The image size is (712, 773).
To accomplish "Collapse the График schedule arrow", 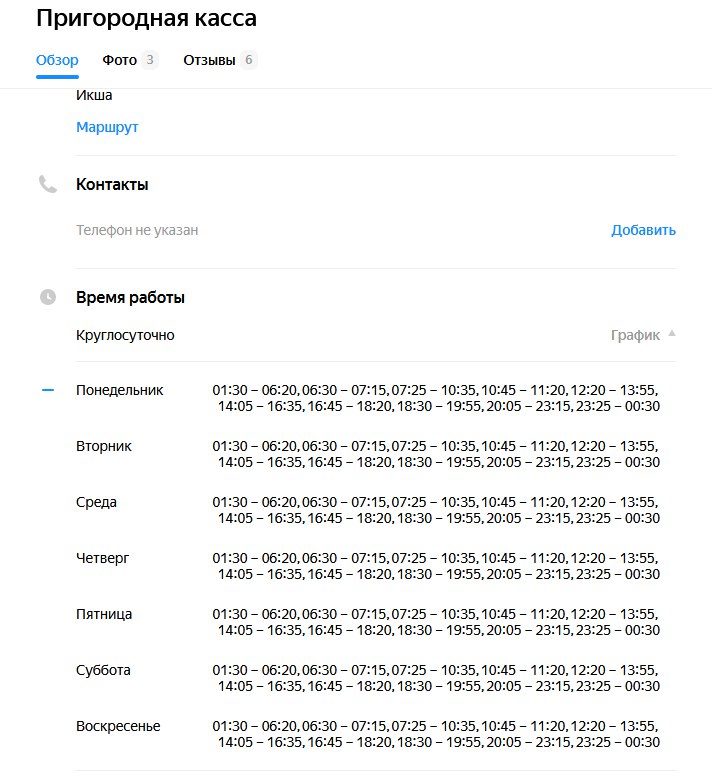I will tap(672, 334).
